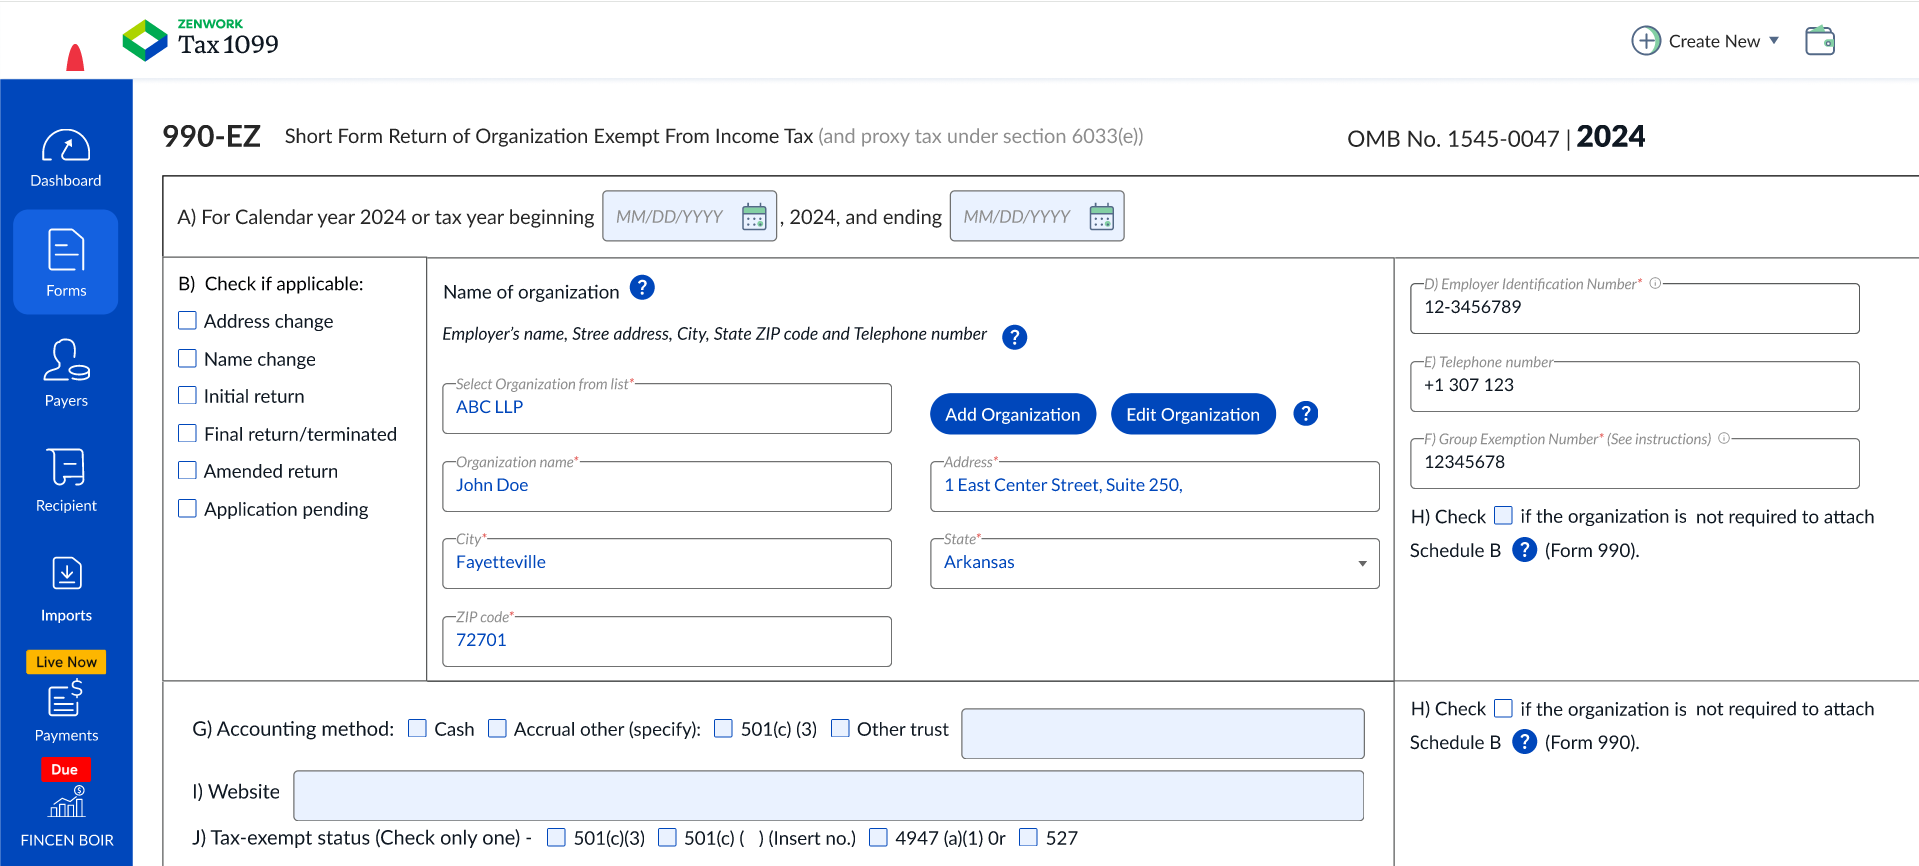Open the Create New dropdown
1919x866 pixels.
1705,41
